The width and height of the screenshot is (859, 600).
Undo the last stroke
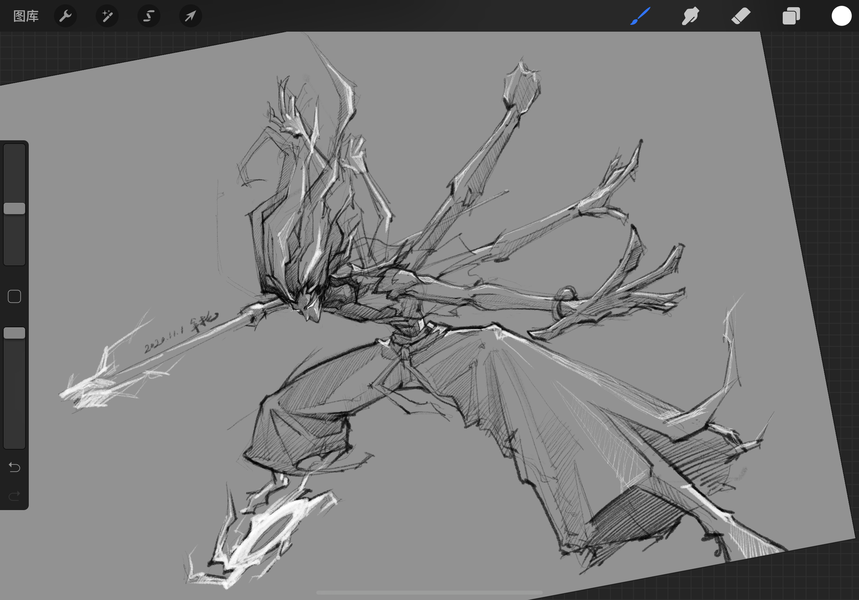14,467
